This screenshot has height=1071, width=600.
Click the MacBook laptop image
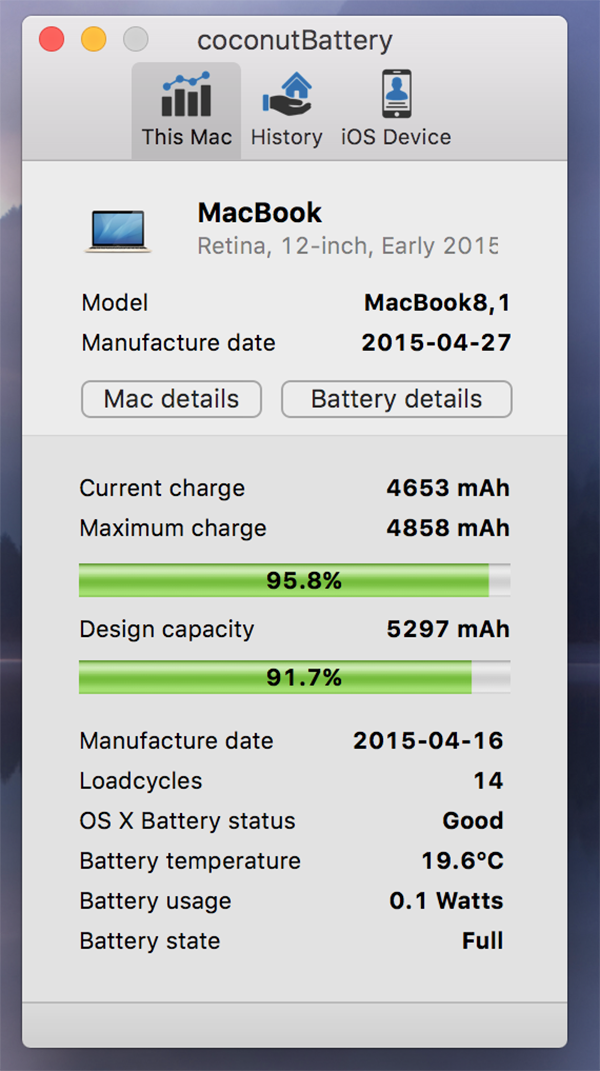pyautogui.click(x=118, y=232)
